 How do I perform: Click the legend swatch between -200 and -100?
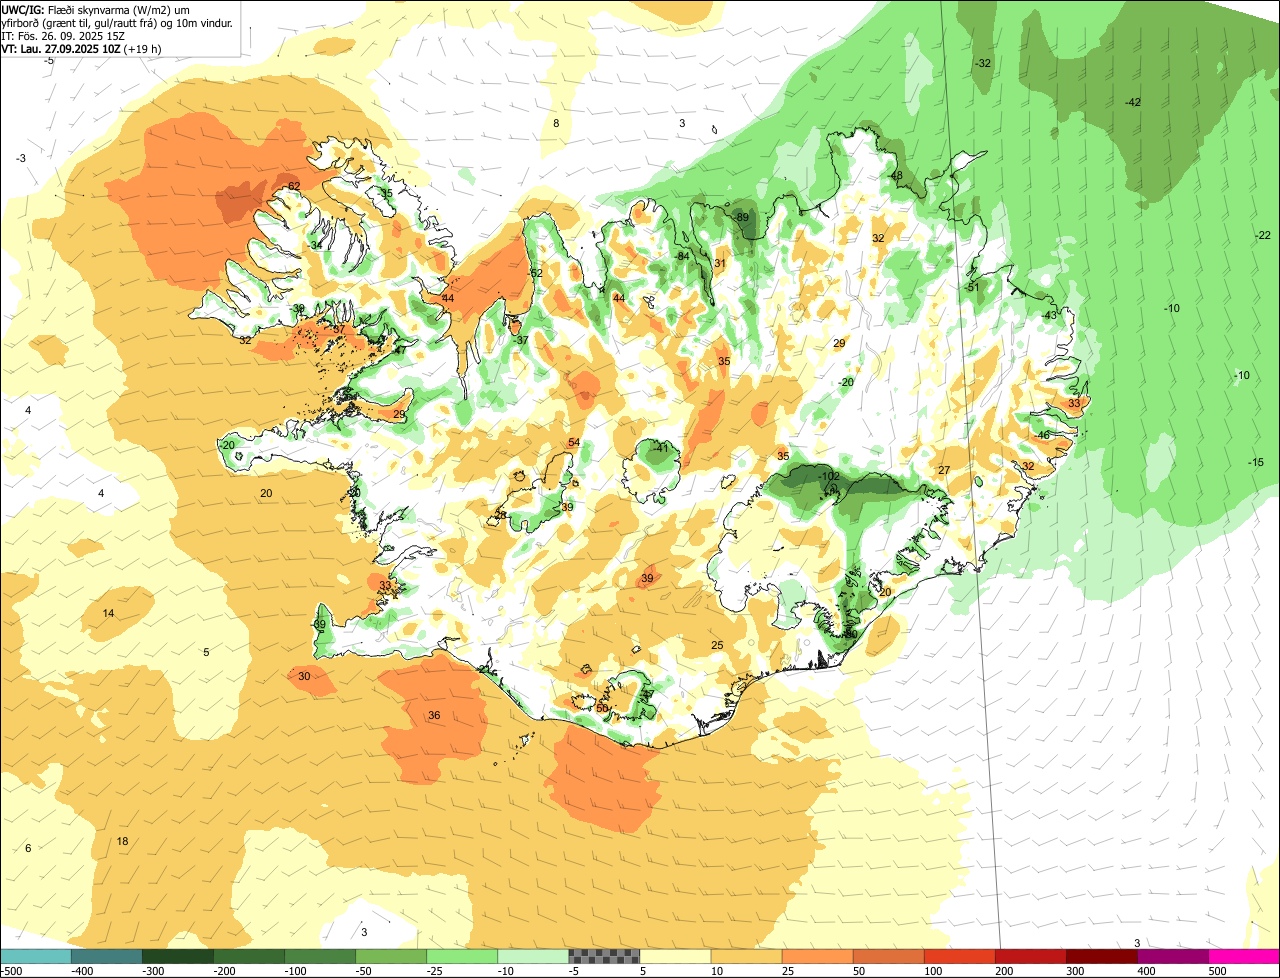[249, 956]
